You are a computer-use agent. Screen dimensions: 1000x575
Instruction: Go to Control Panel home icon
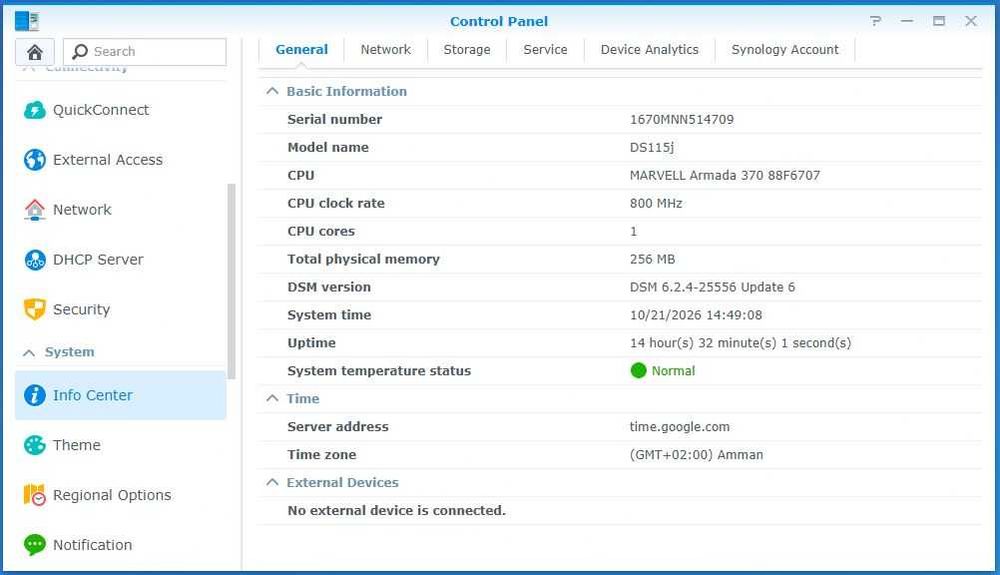(34, 52)
